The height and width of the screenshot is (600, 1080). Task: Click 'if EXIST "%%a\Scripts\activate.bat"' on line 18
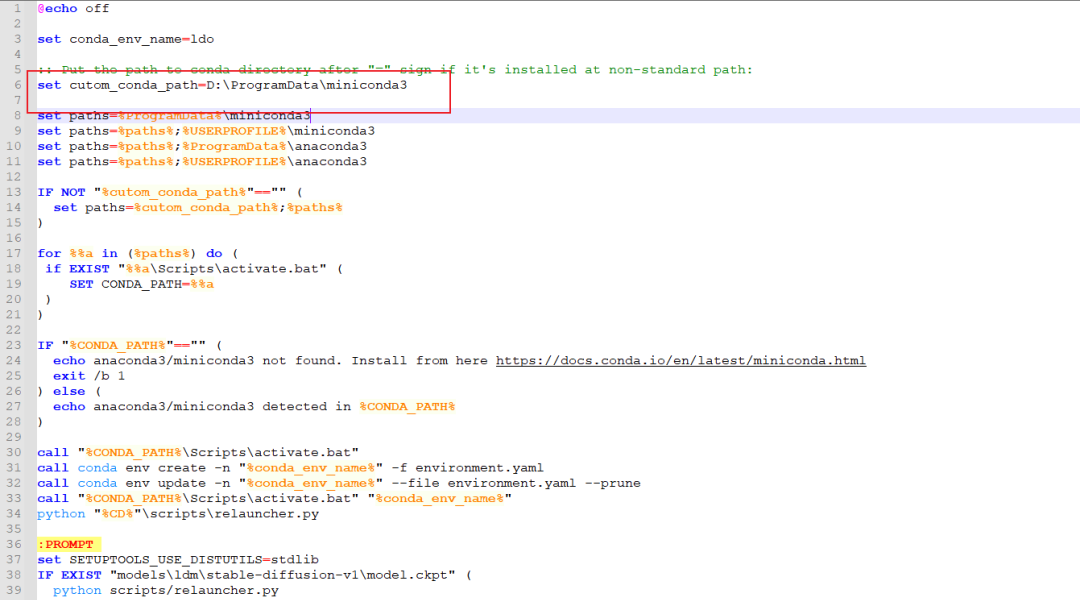tap(186, 269)
